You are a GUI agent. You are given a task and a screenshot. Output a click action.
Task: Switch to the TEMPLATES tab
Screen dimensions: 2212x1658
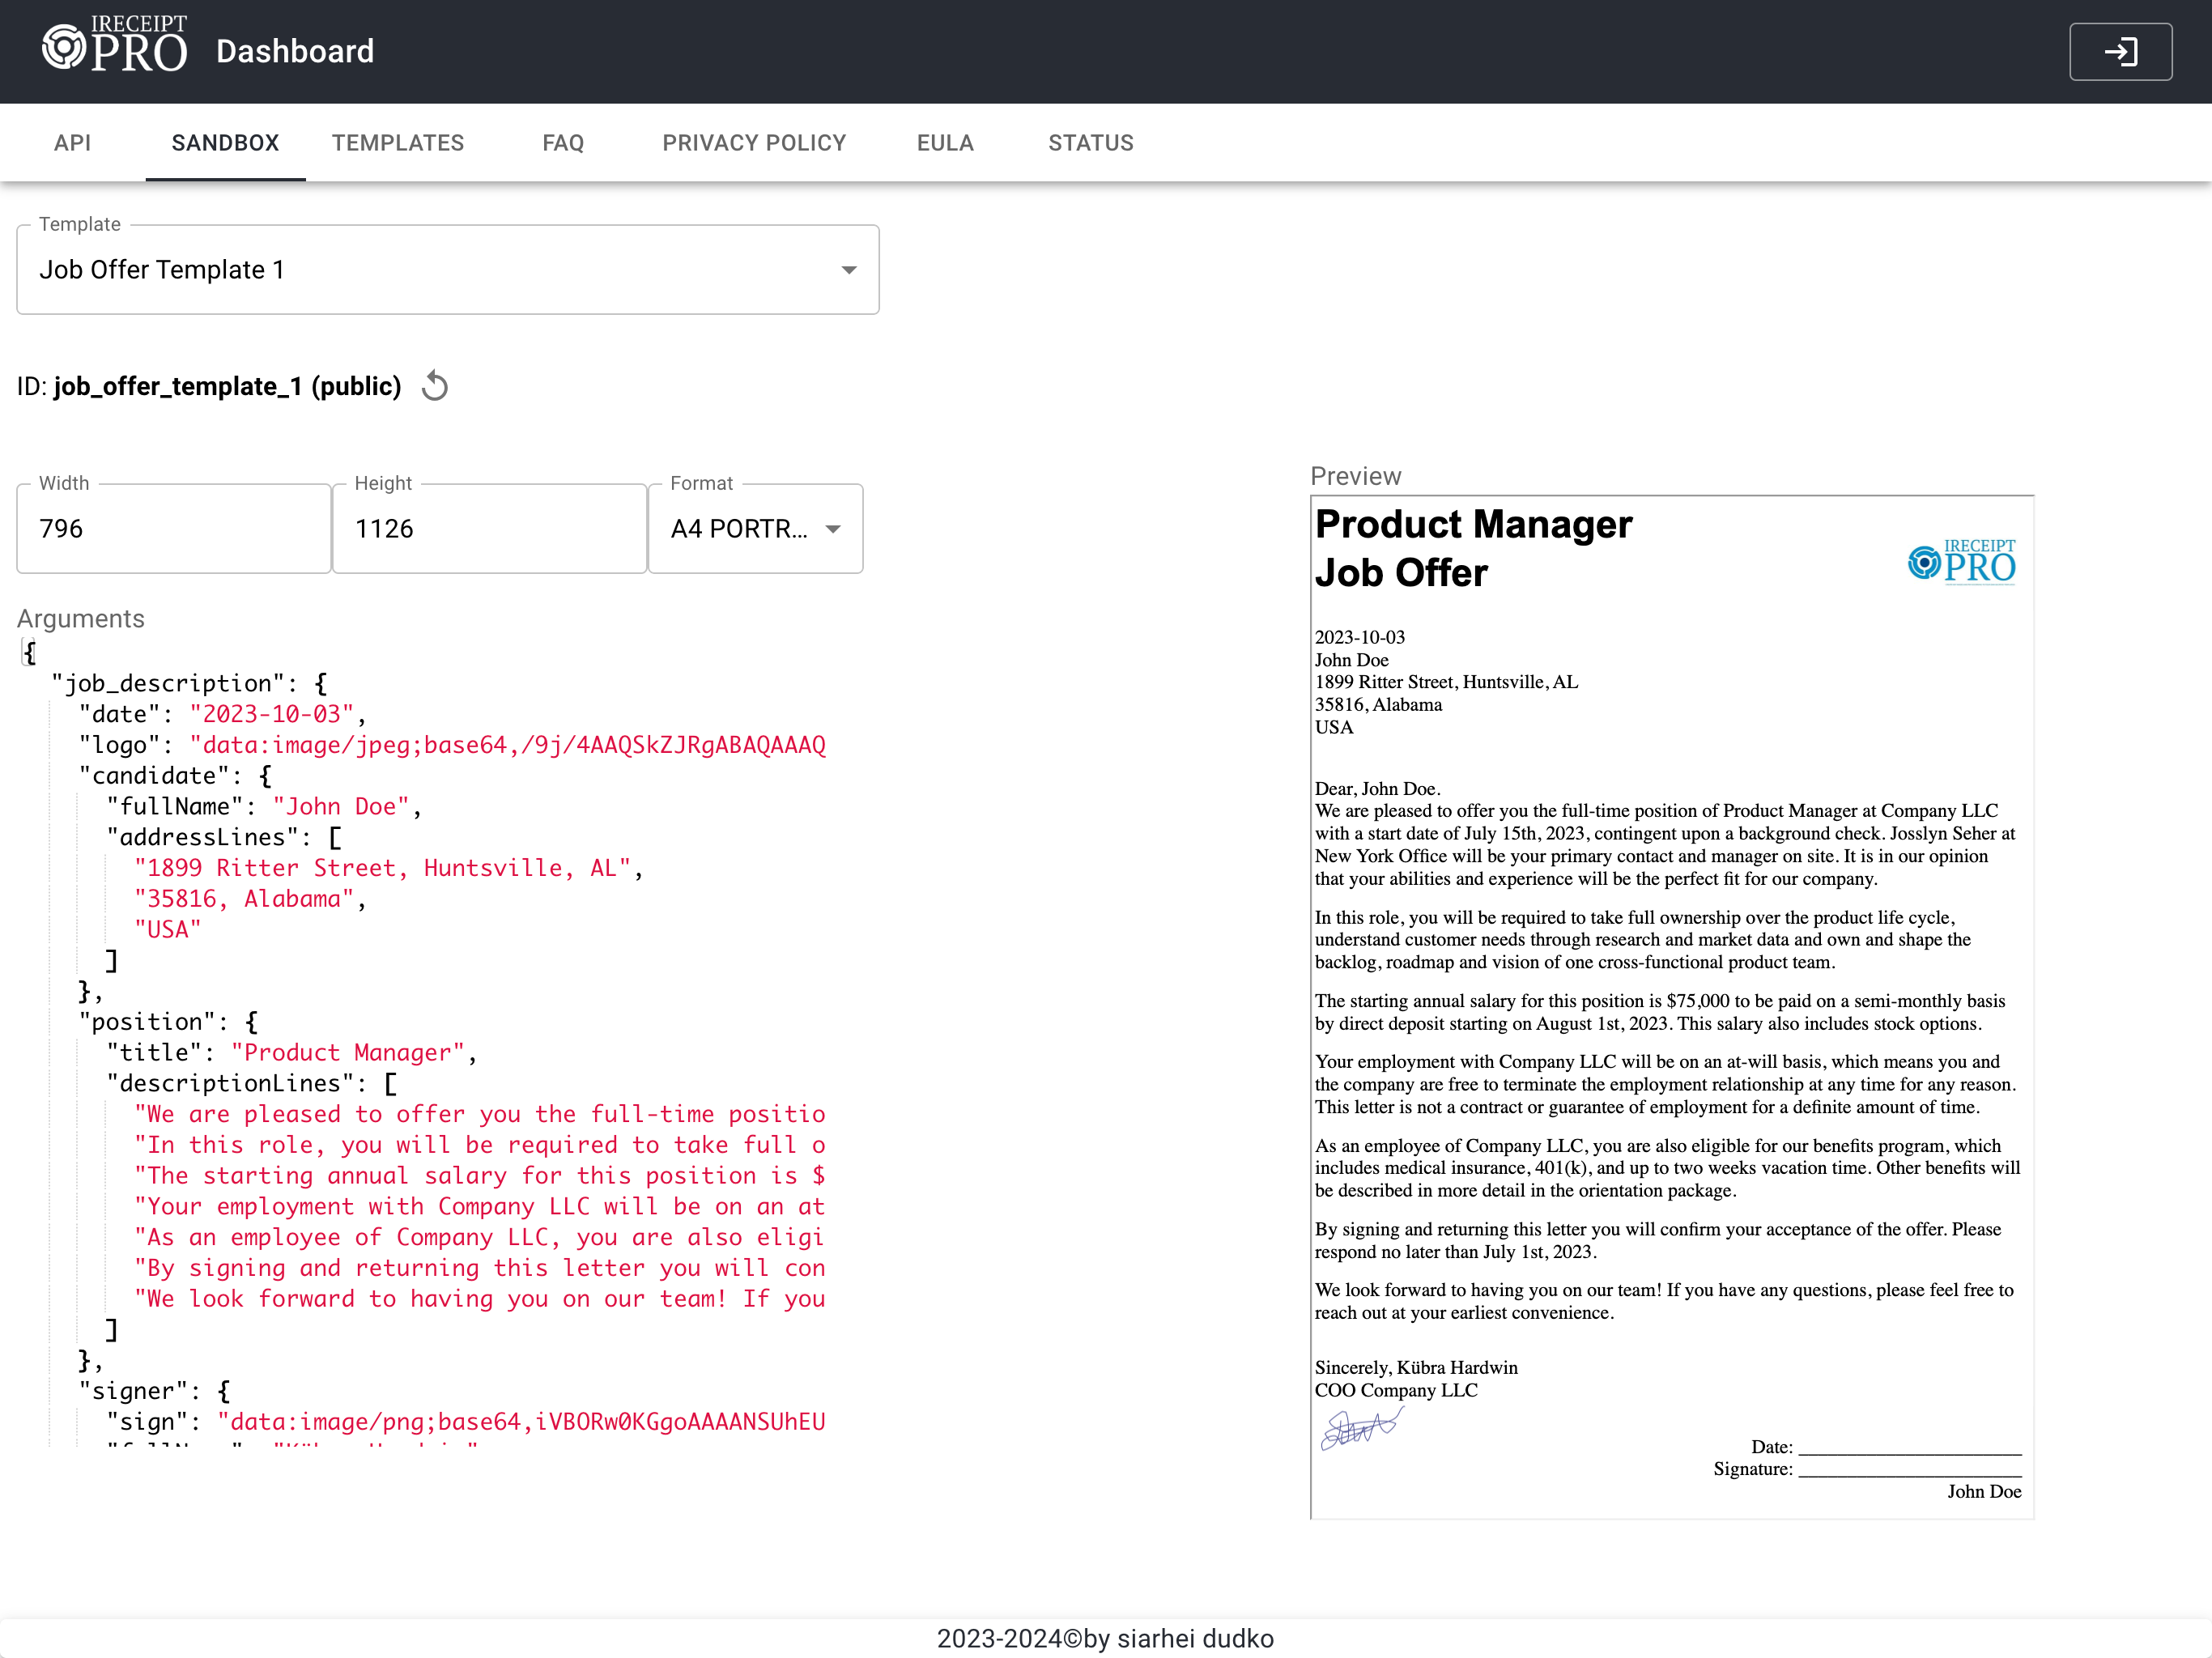click(398, 143)
